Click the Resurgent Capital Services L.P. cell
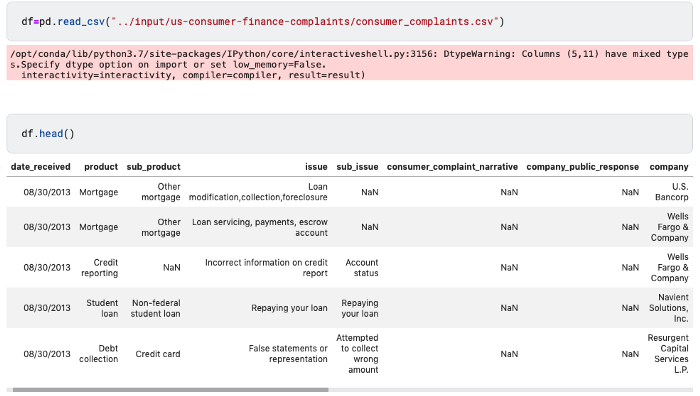 [x=668, y=354]
